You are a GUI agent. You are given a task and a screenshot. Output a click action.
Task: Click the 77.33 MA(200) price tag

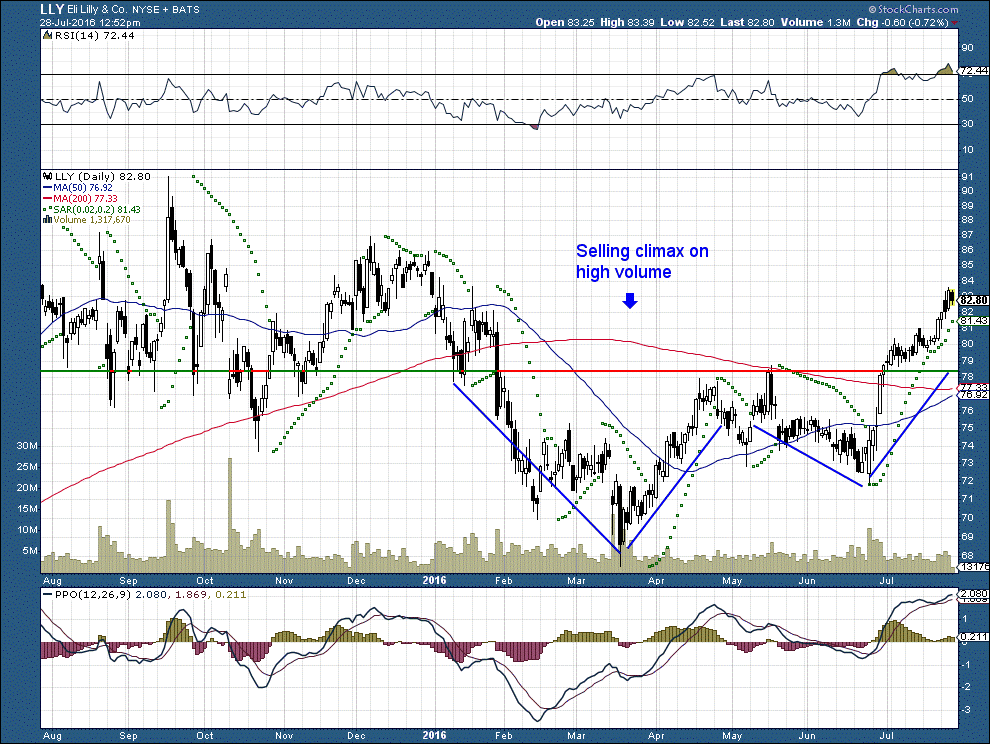[x=974, y=387]
